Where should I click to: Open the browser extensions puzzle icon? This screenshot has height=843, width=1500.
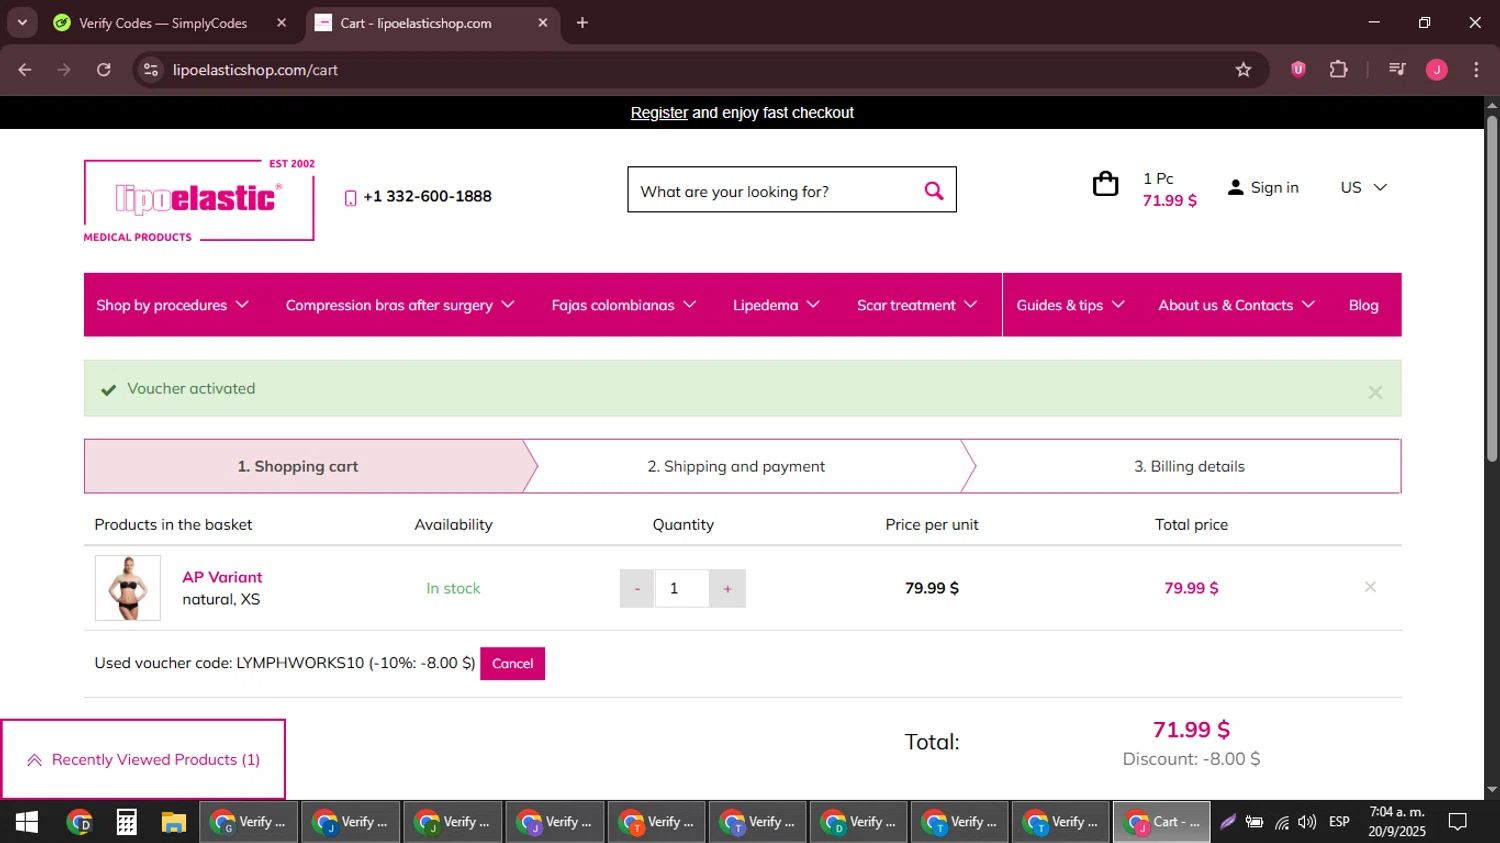point(1338,70)
